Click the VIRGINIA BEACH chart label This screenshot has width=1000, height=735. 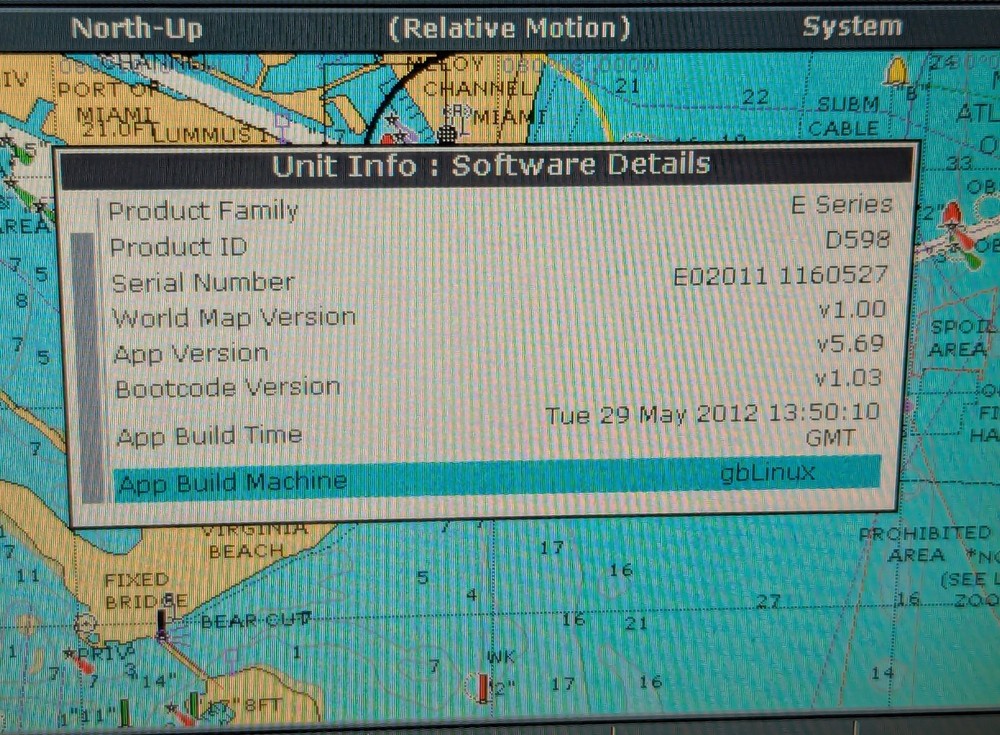coord(255,540)
